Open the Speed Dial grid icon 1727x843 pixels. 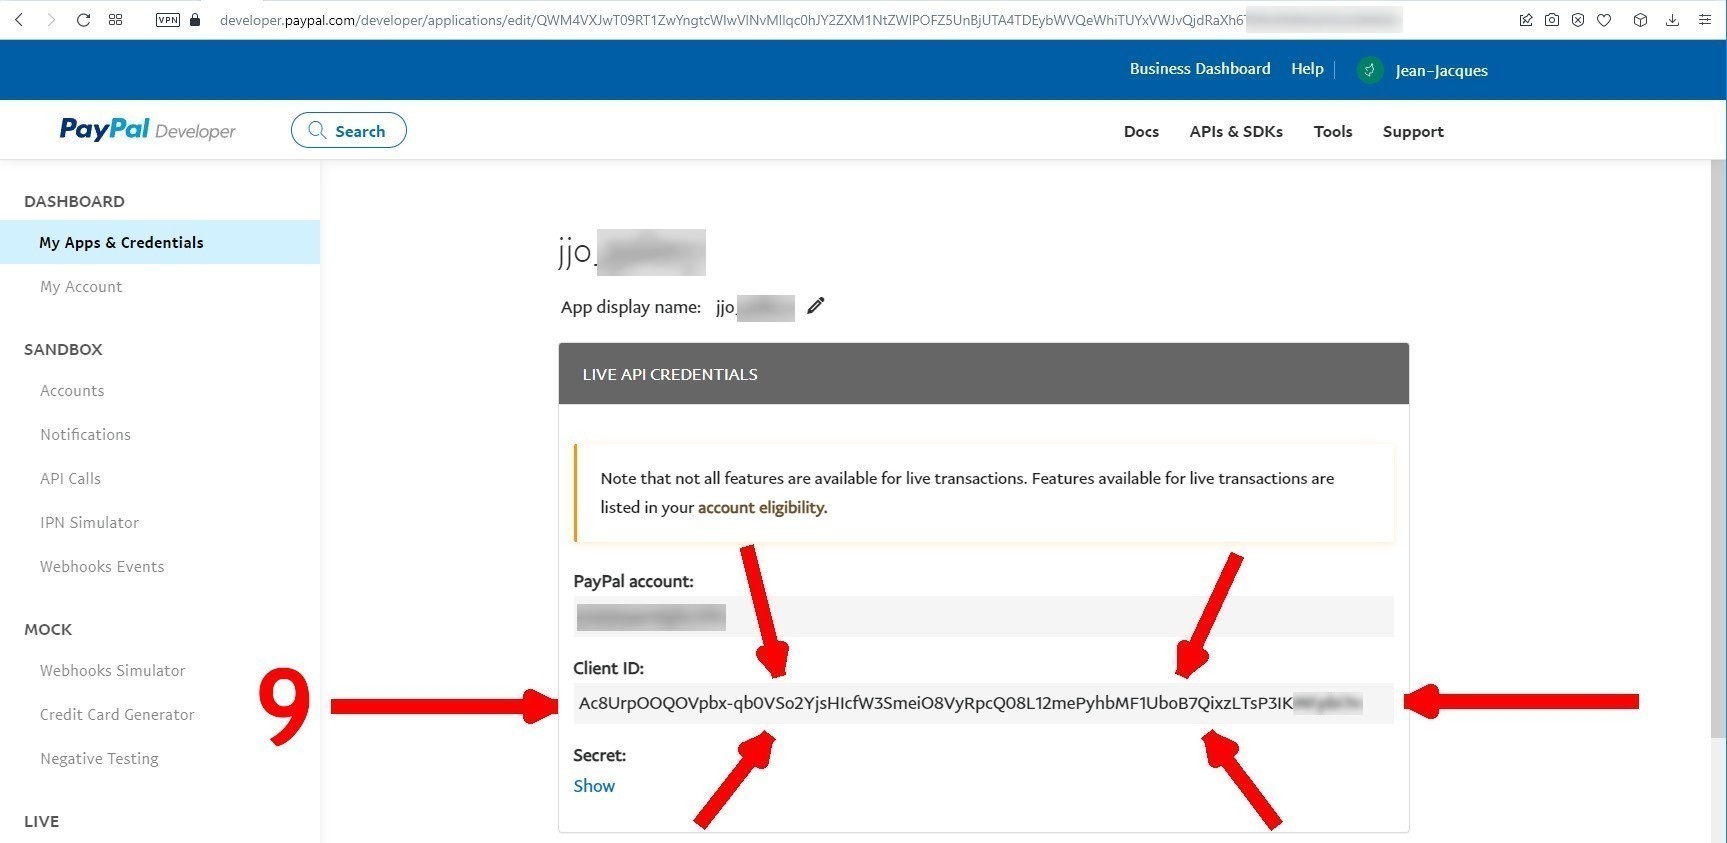[116, 20]
